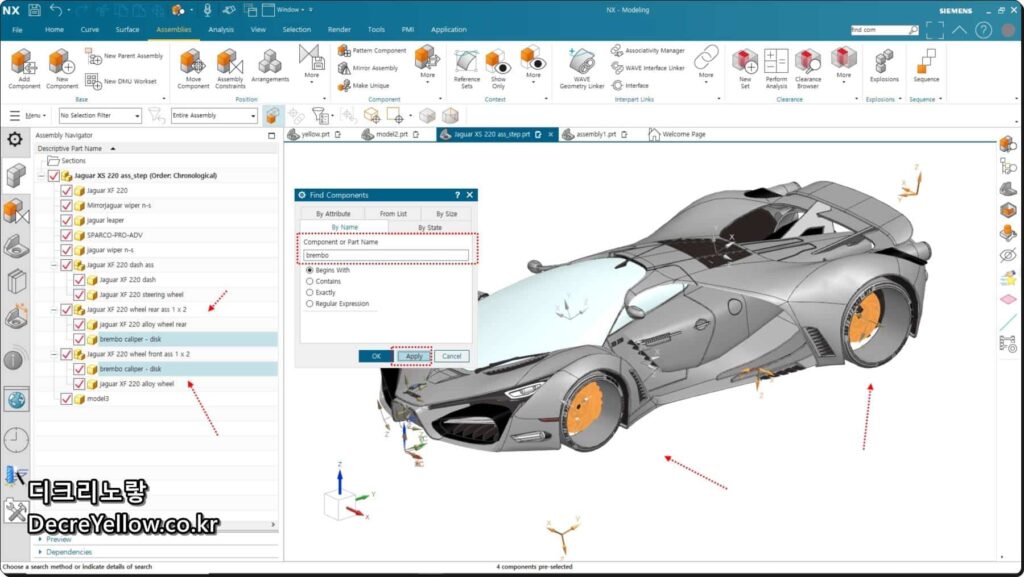1024x577 pixels.
Task: Click New Set in the Clearance group
Action: pos(744,68)
